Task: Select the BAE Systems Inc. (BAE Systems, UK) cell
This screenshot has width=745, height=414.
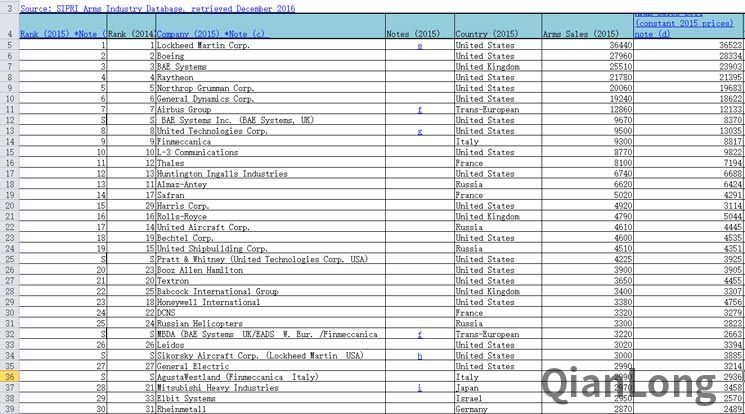Action: (270, 120)
